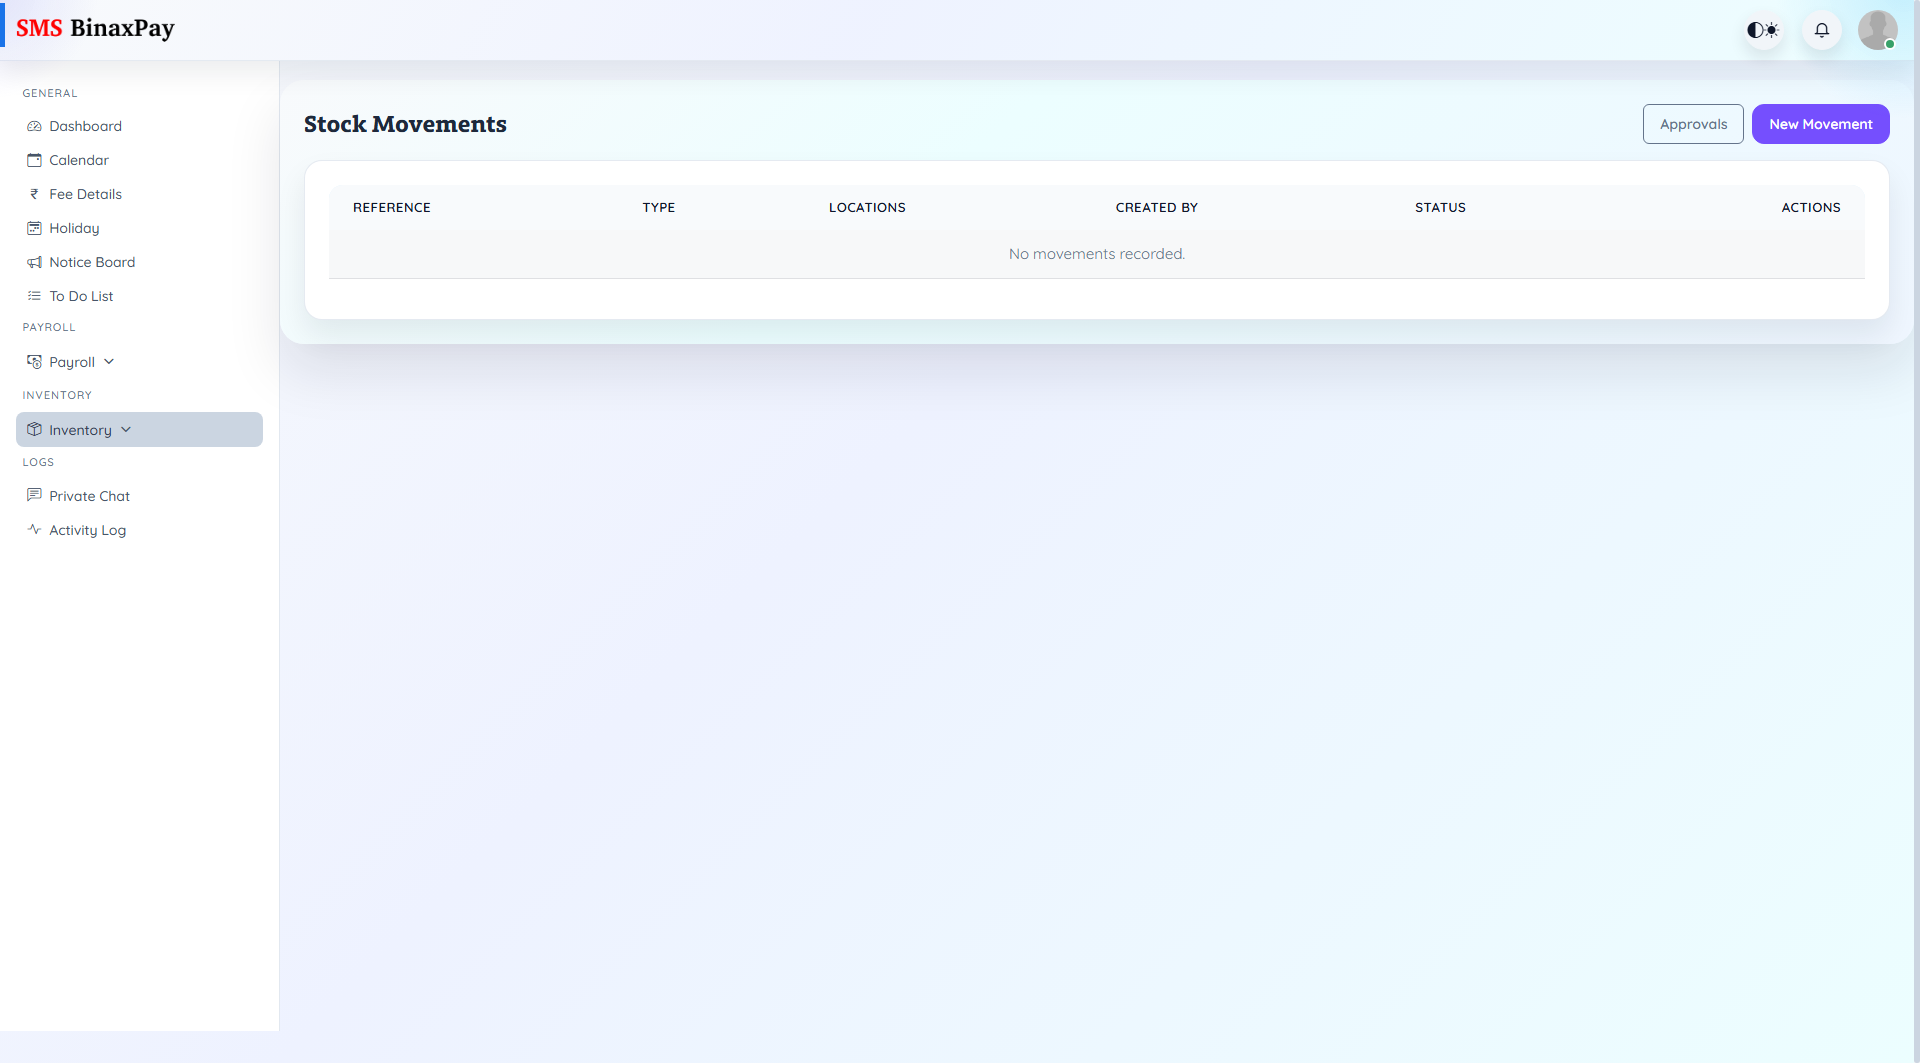Click the profile avatar with online status
Viewport: 1920px width, 1063px height.
coord(1878,30)
